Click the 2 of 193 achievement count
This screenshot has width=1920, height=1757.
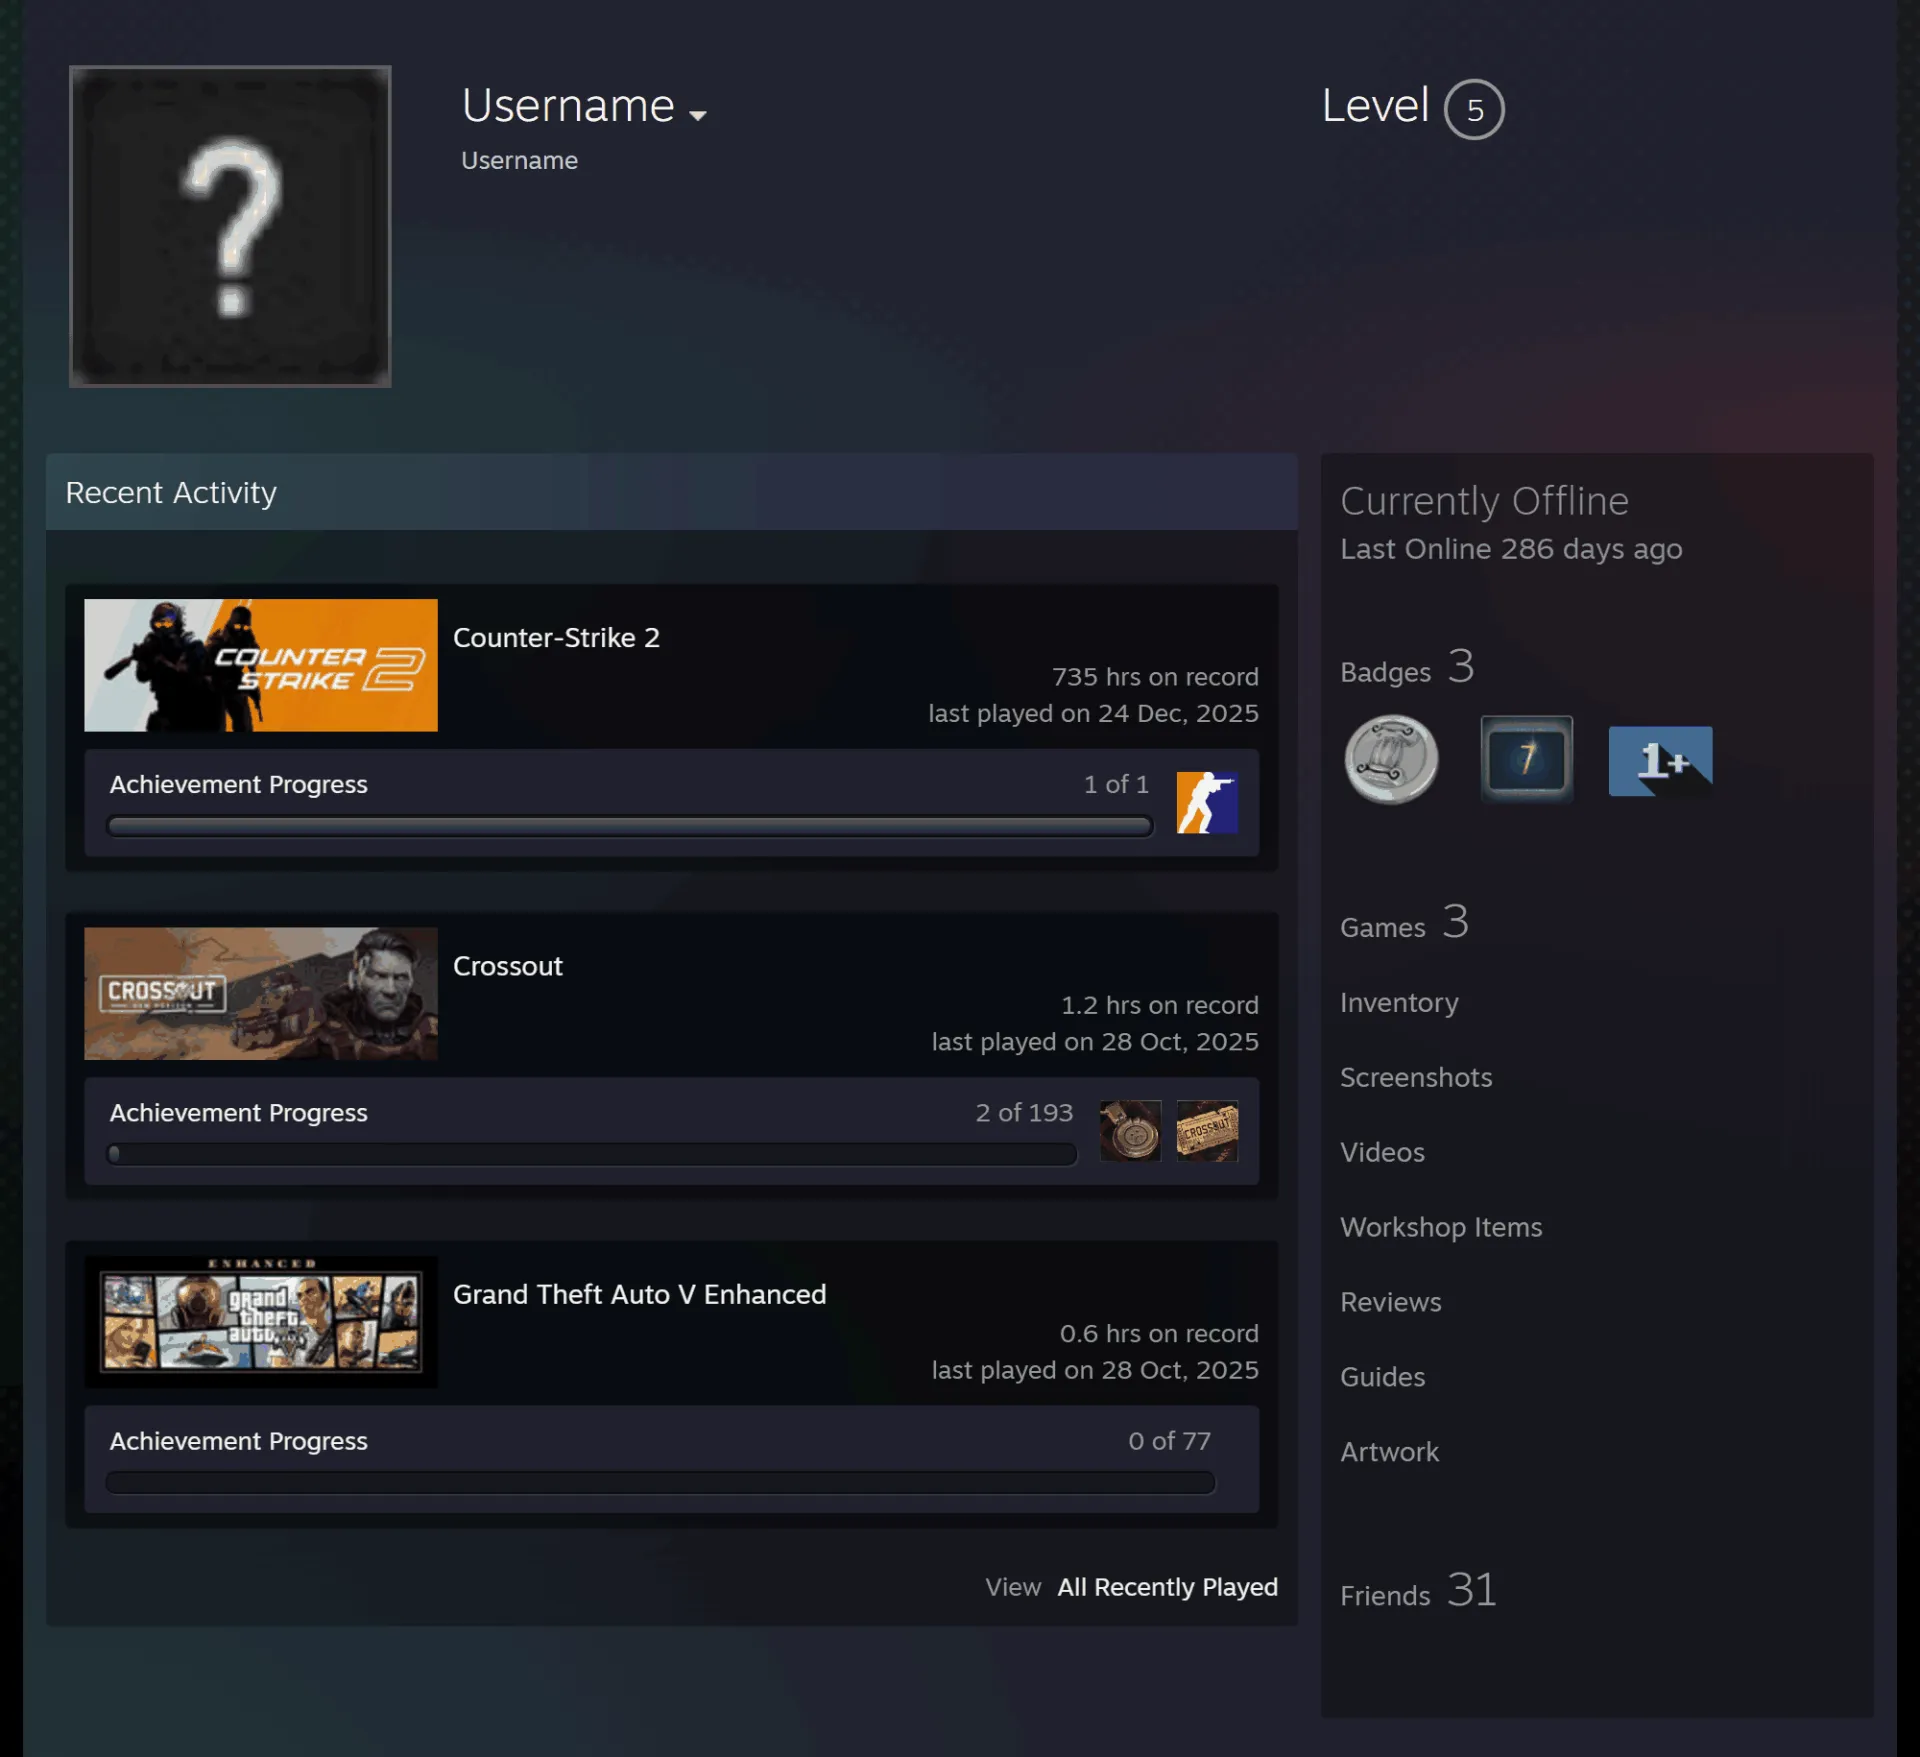pos(1024,1113)
